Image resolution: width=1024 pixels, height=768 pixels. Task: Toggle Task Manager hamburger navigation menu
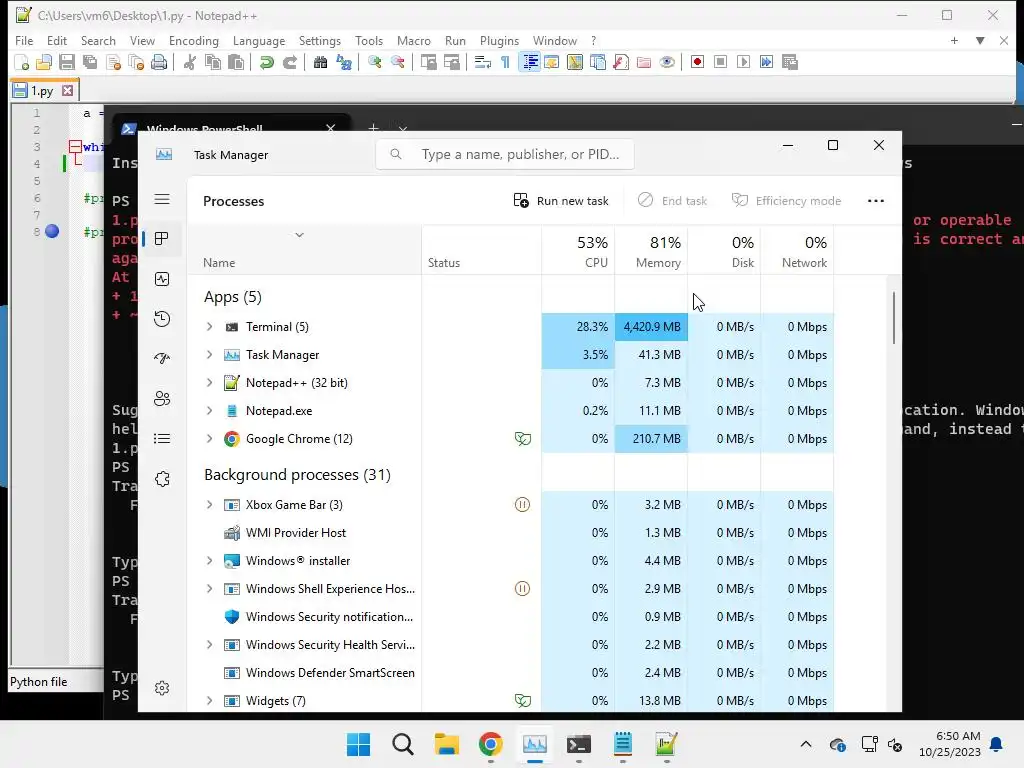tap(162, 199)
